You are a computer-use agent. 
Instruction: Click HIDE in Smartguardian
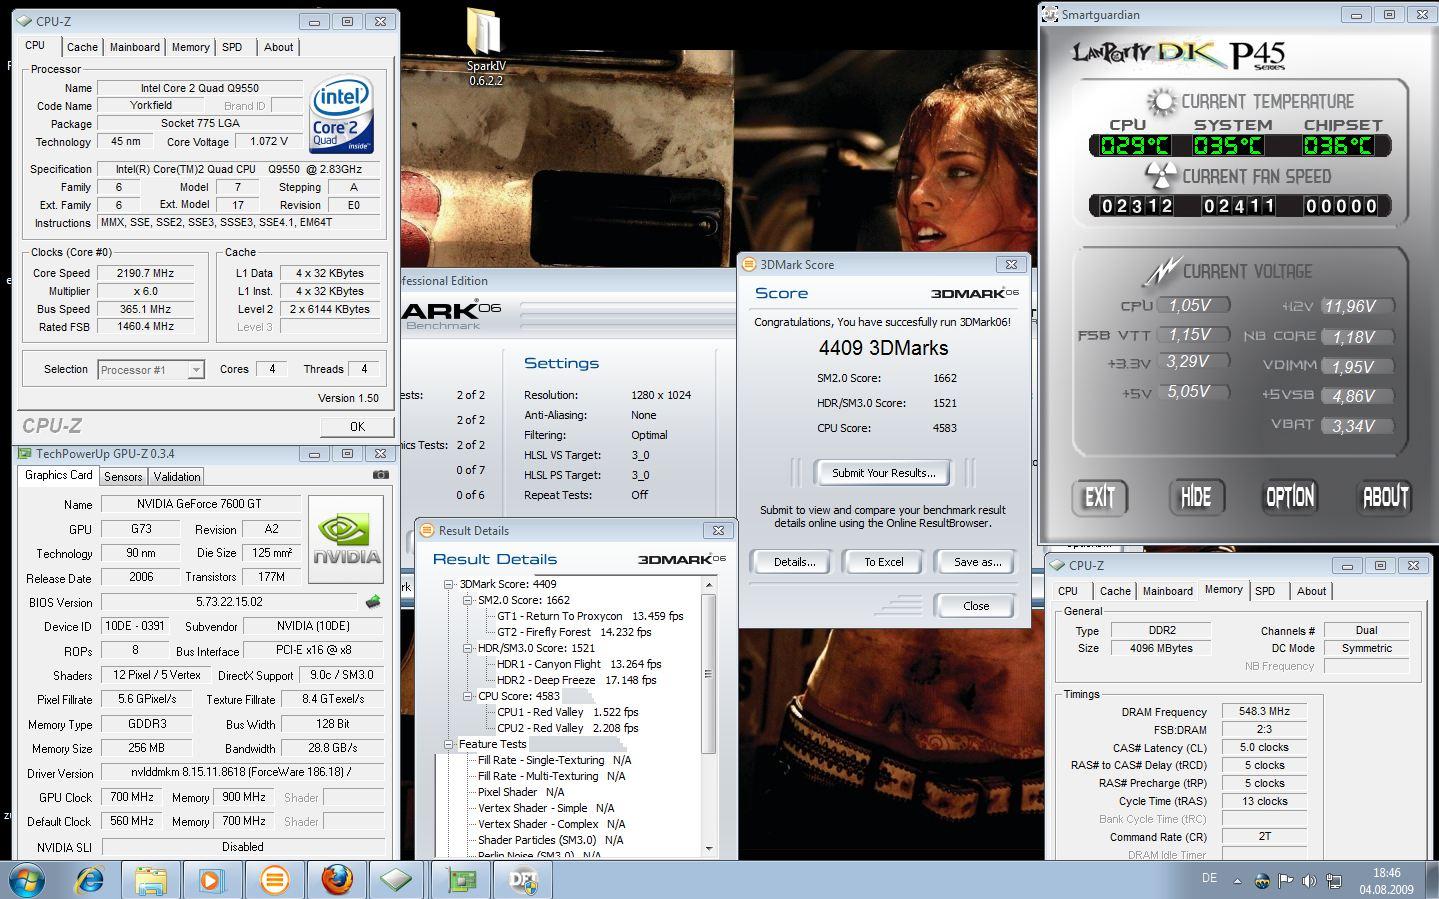point(1195,497)
